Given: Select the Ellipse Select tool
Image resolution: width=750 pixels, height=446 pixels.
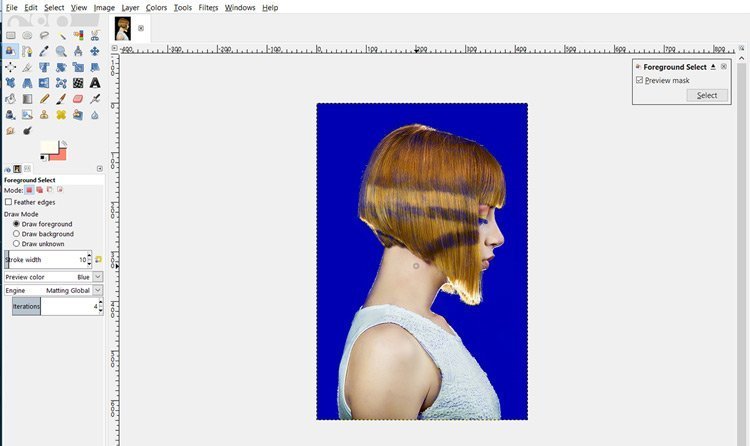Looking at the screenshot, I should pos(27,35).
